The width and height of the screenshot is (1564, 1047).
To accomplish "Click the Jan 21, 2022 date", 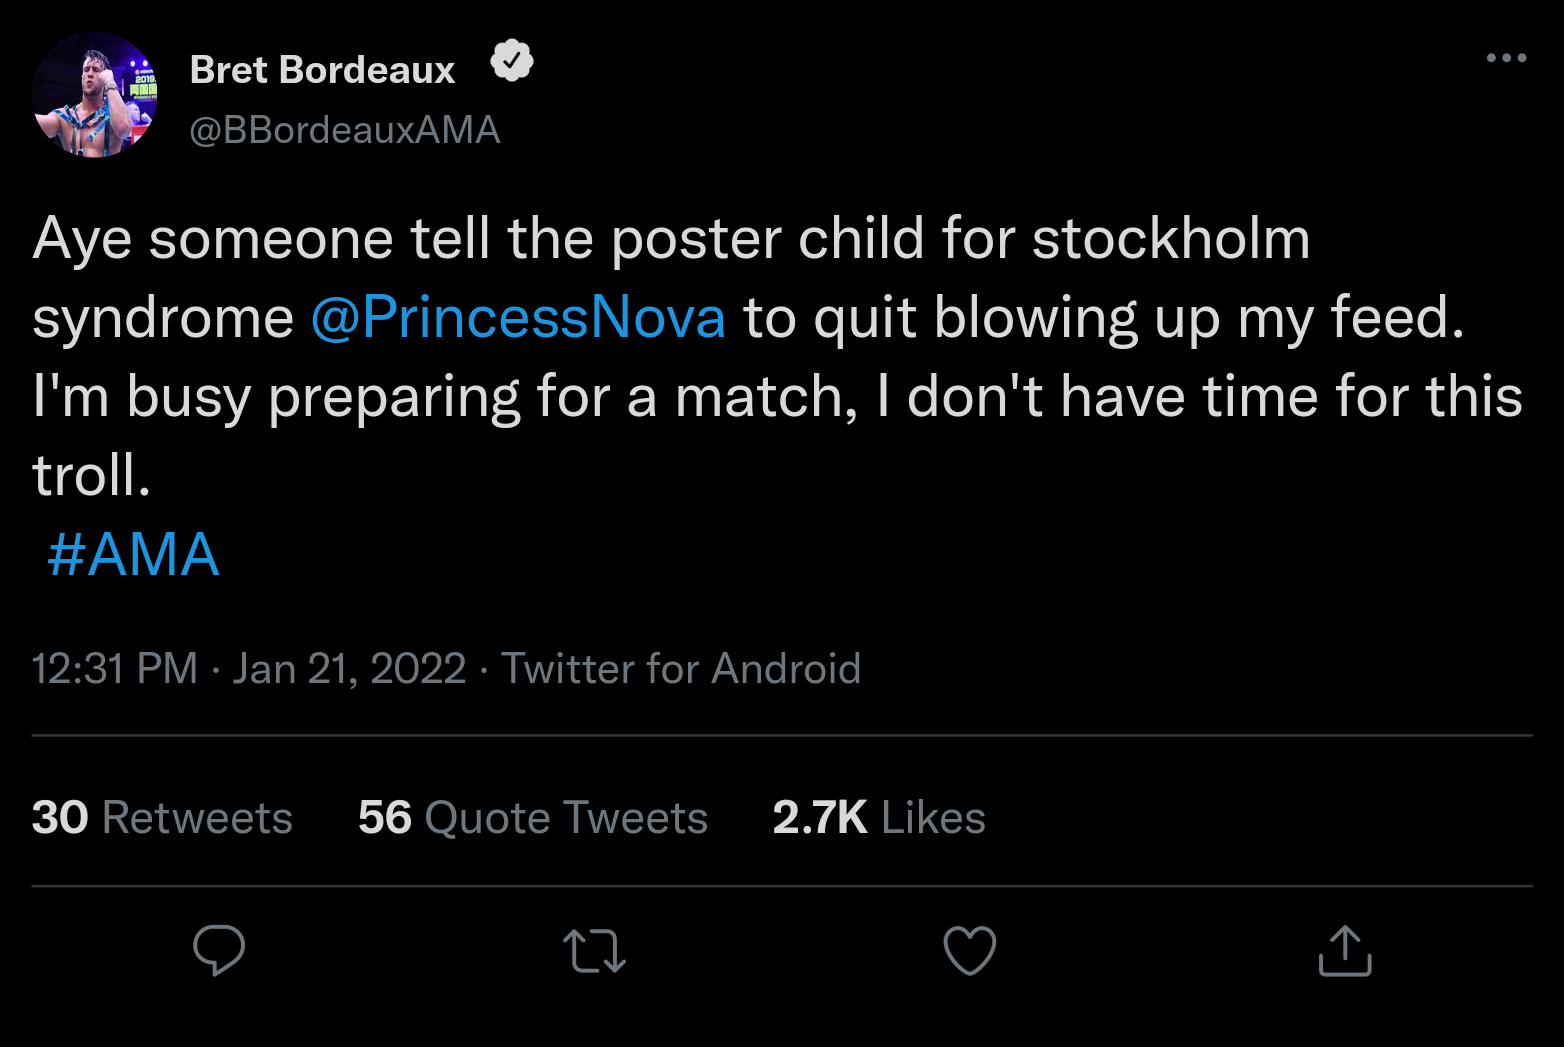I will coord(349,669).
